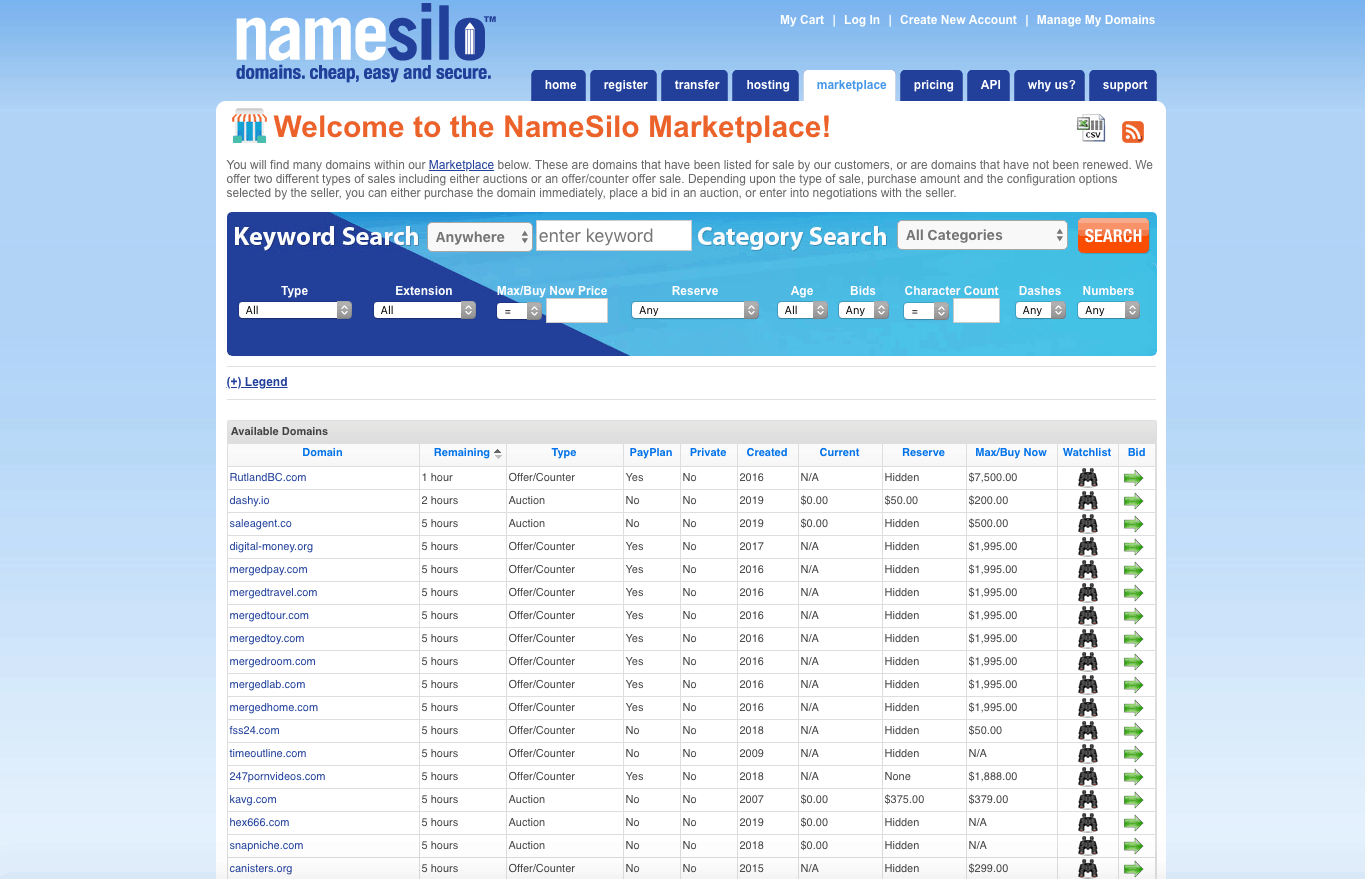This screenshot has width=1365, height=879.
Task: Add RutlandBC.com to watchlist via binoculars
Action: pos(1087,478)
